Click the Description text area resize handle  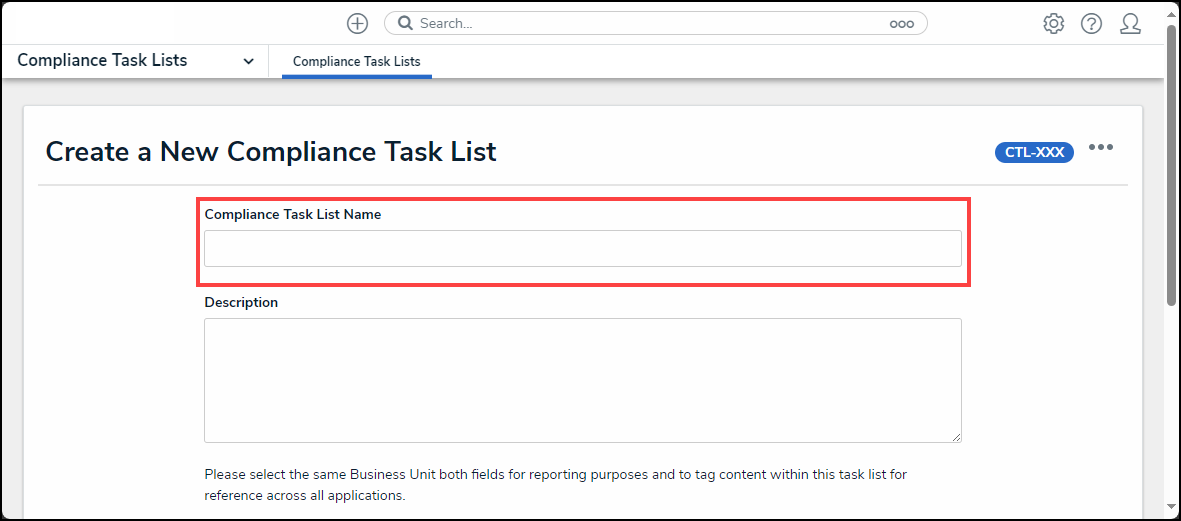coord(956,437)
